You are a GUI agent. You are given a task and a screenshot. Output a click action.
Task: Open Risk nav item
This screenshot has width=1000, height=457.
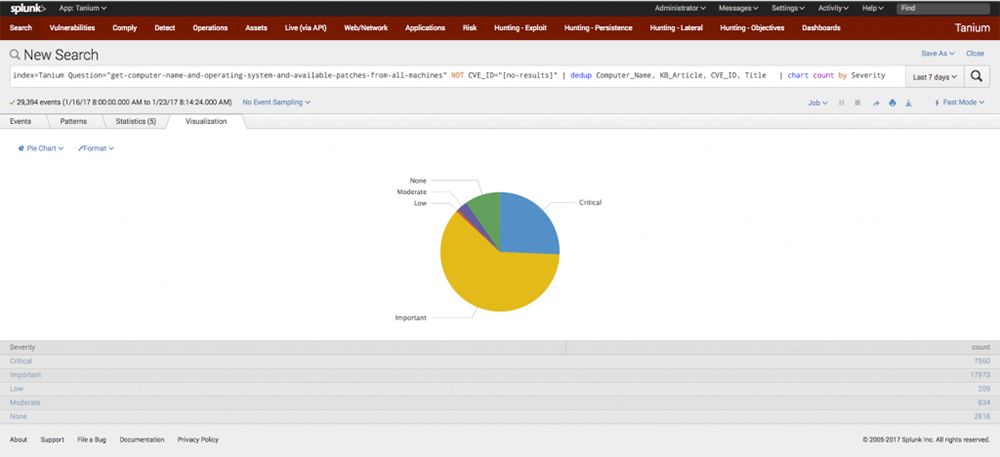470,28
